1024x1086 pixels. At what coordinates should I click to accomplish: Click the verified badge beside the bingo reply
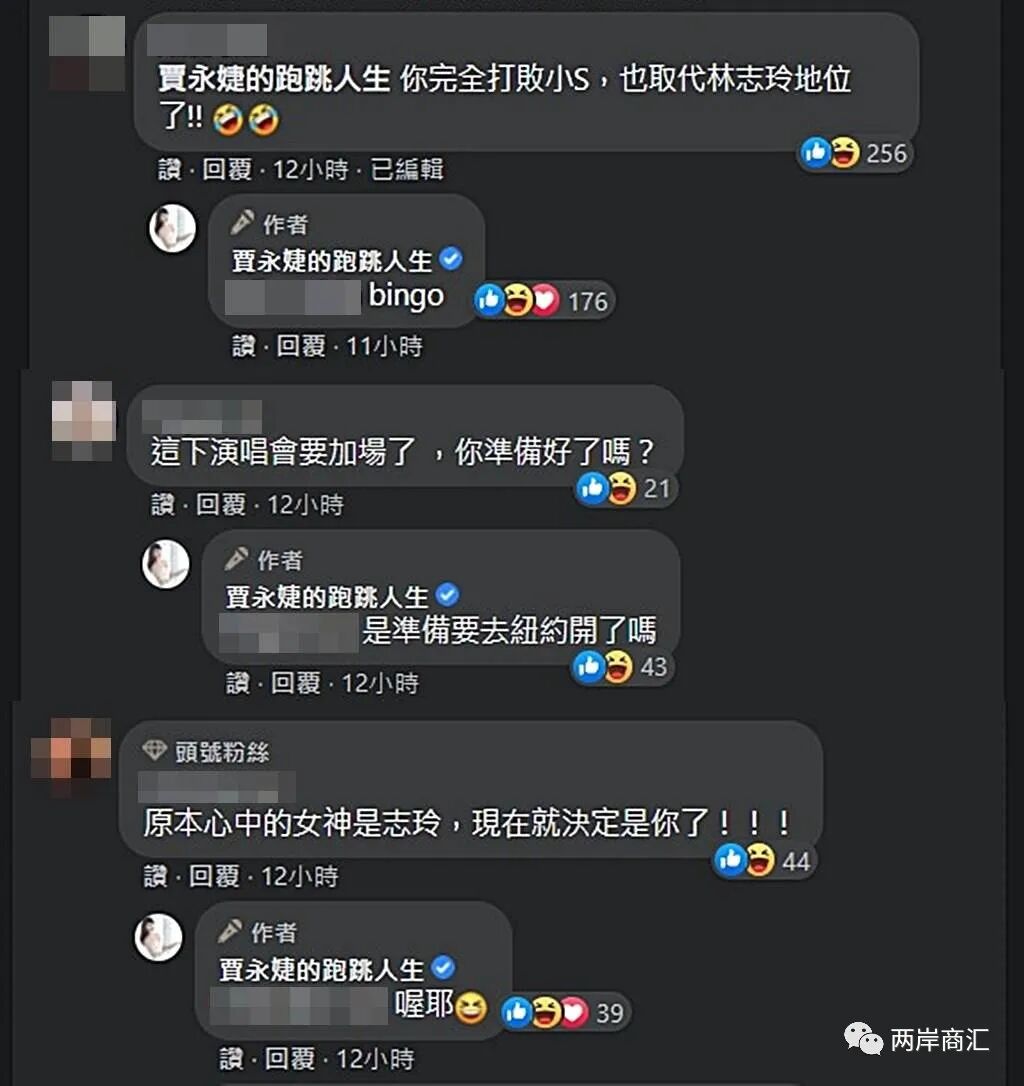coord(452,259)
